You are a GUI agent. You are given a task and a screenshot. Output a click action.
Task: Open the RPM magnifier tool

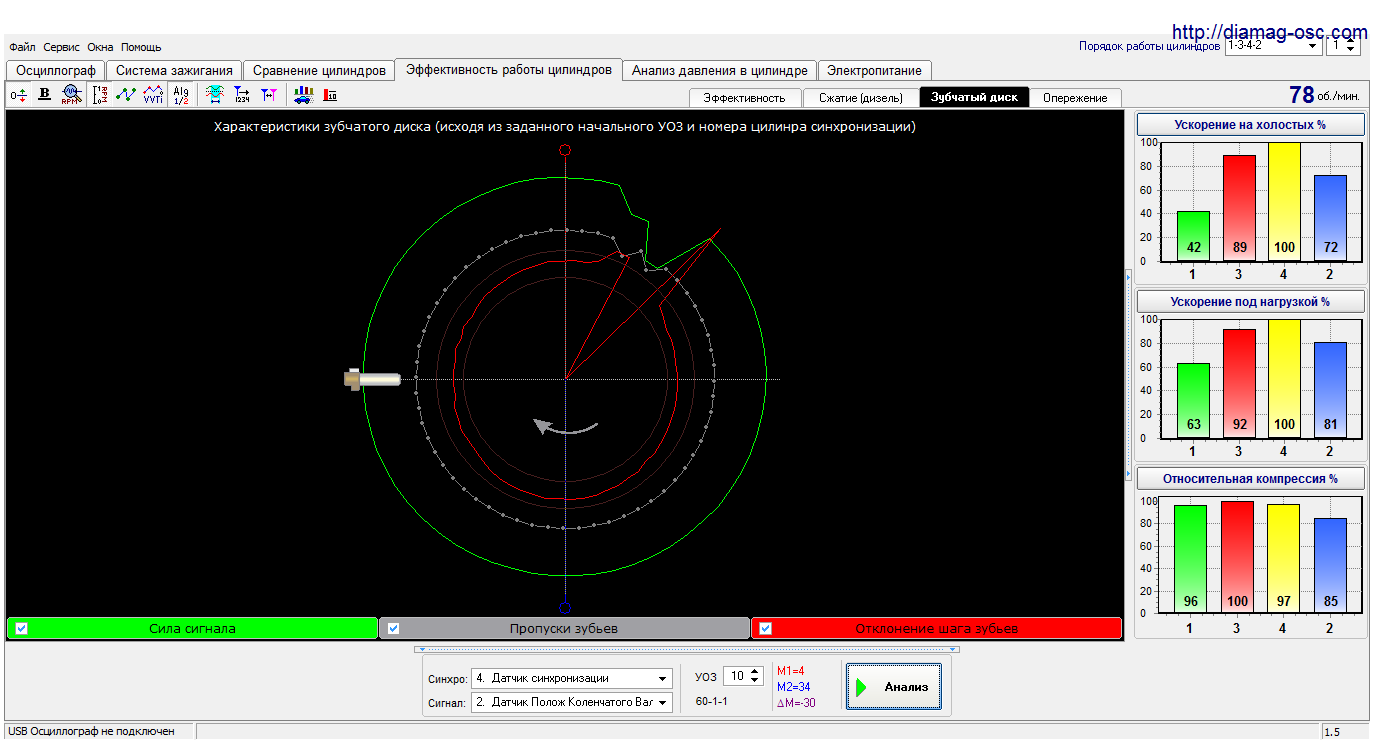click(70, 95)
